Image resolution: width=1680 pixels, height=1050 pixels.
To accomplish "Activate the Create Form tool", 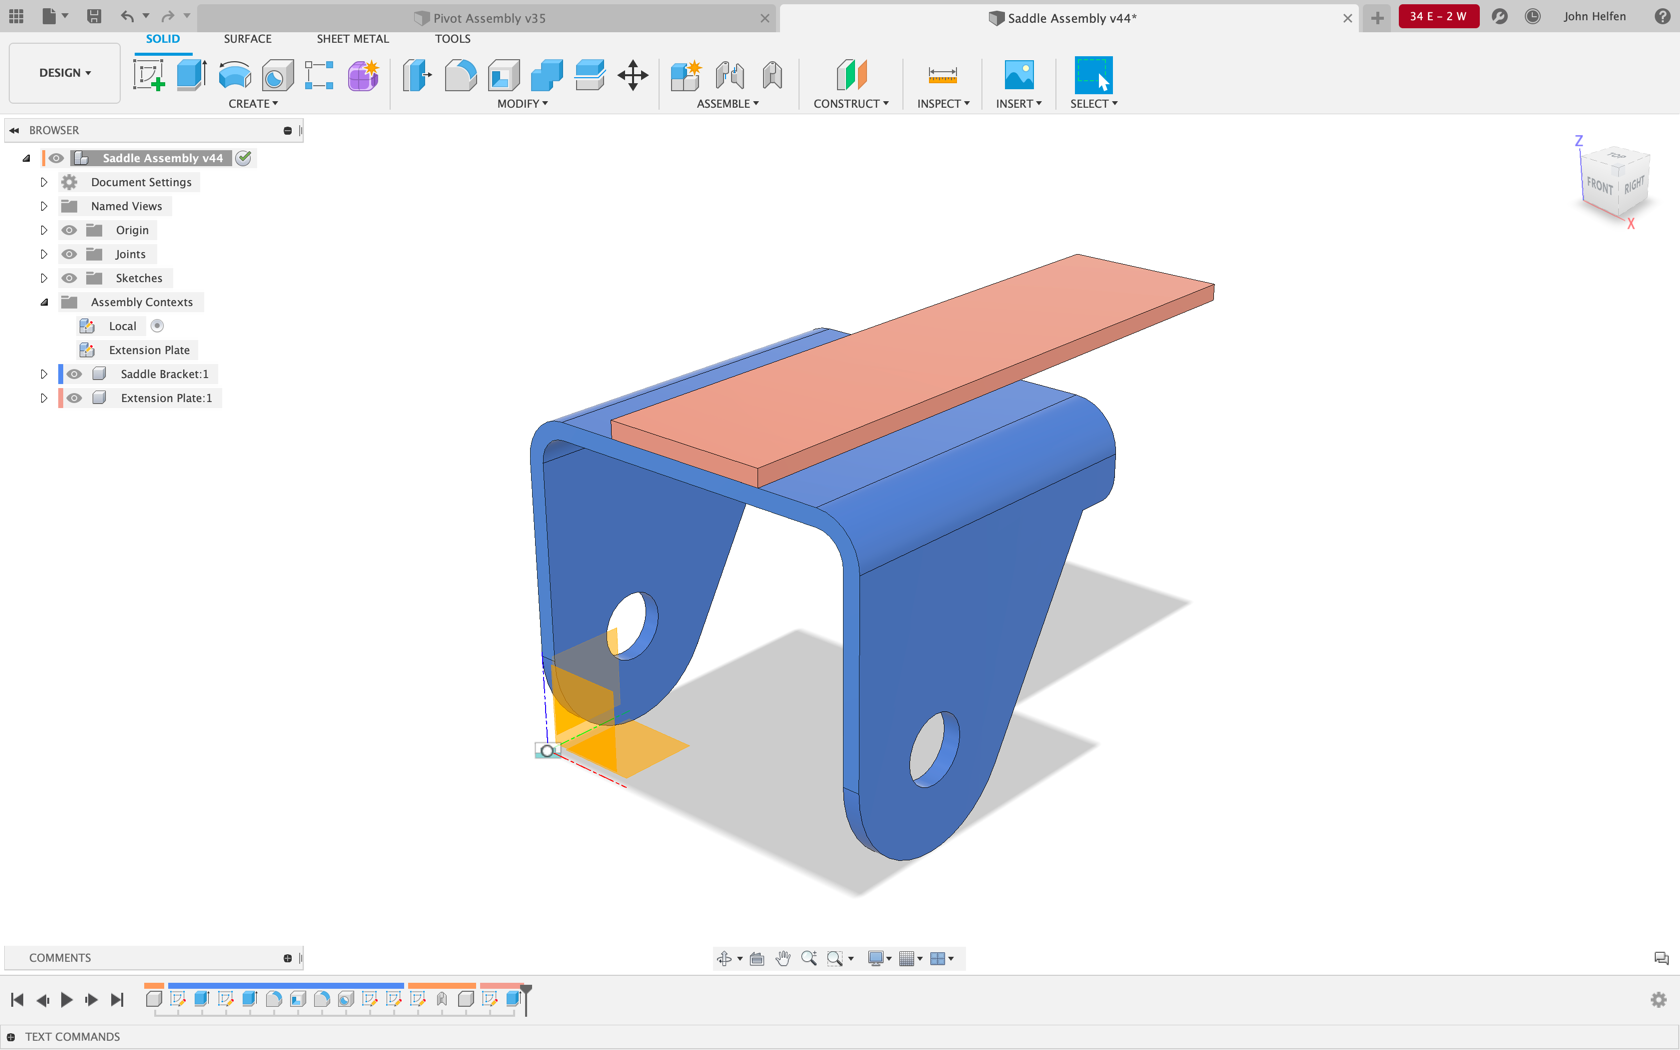I will coord(363,74).
